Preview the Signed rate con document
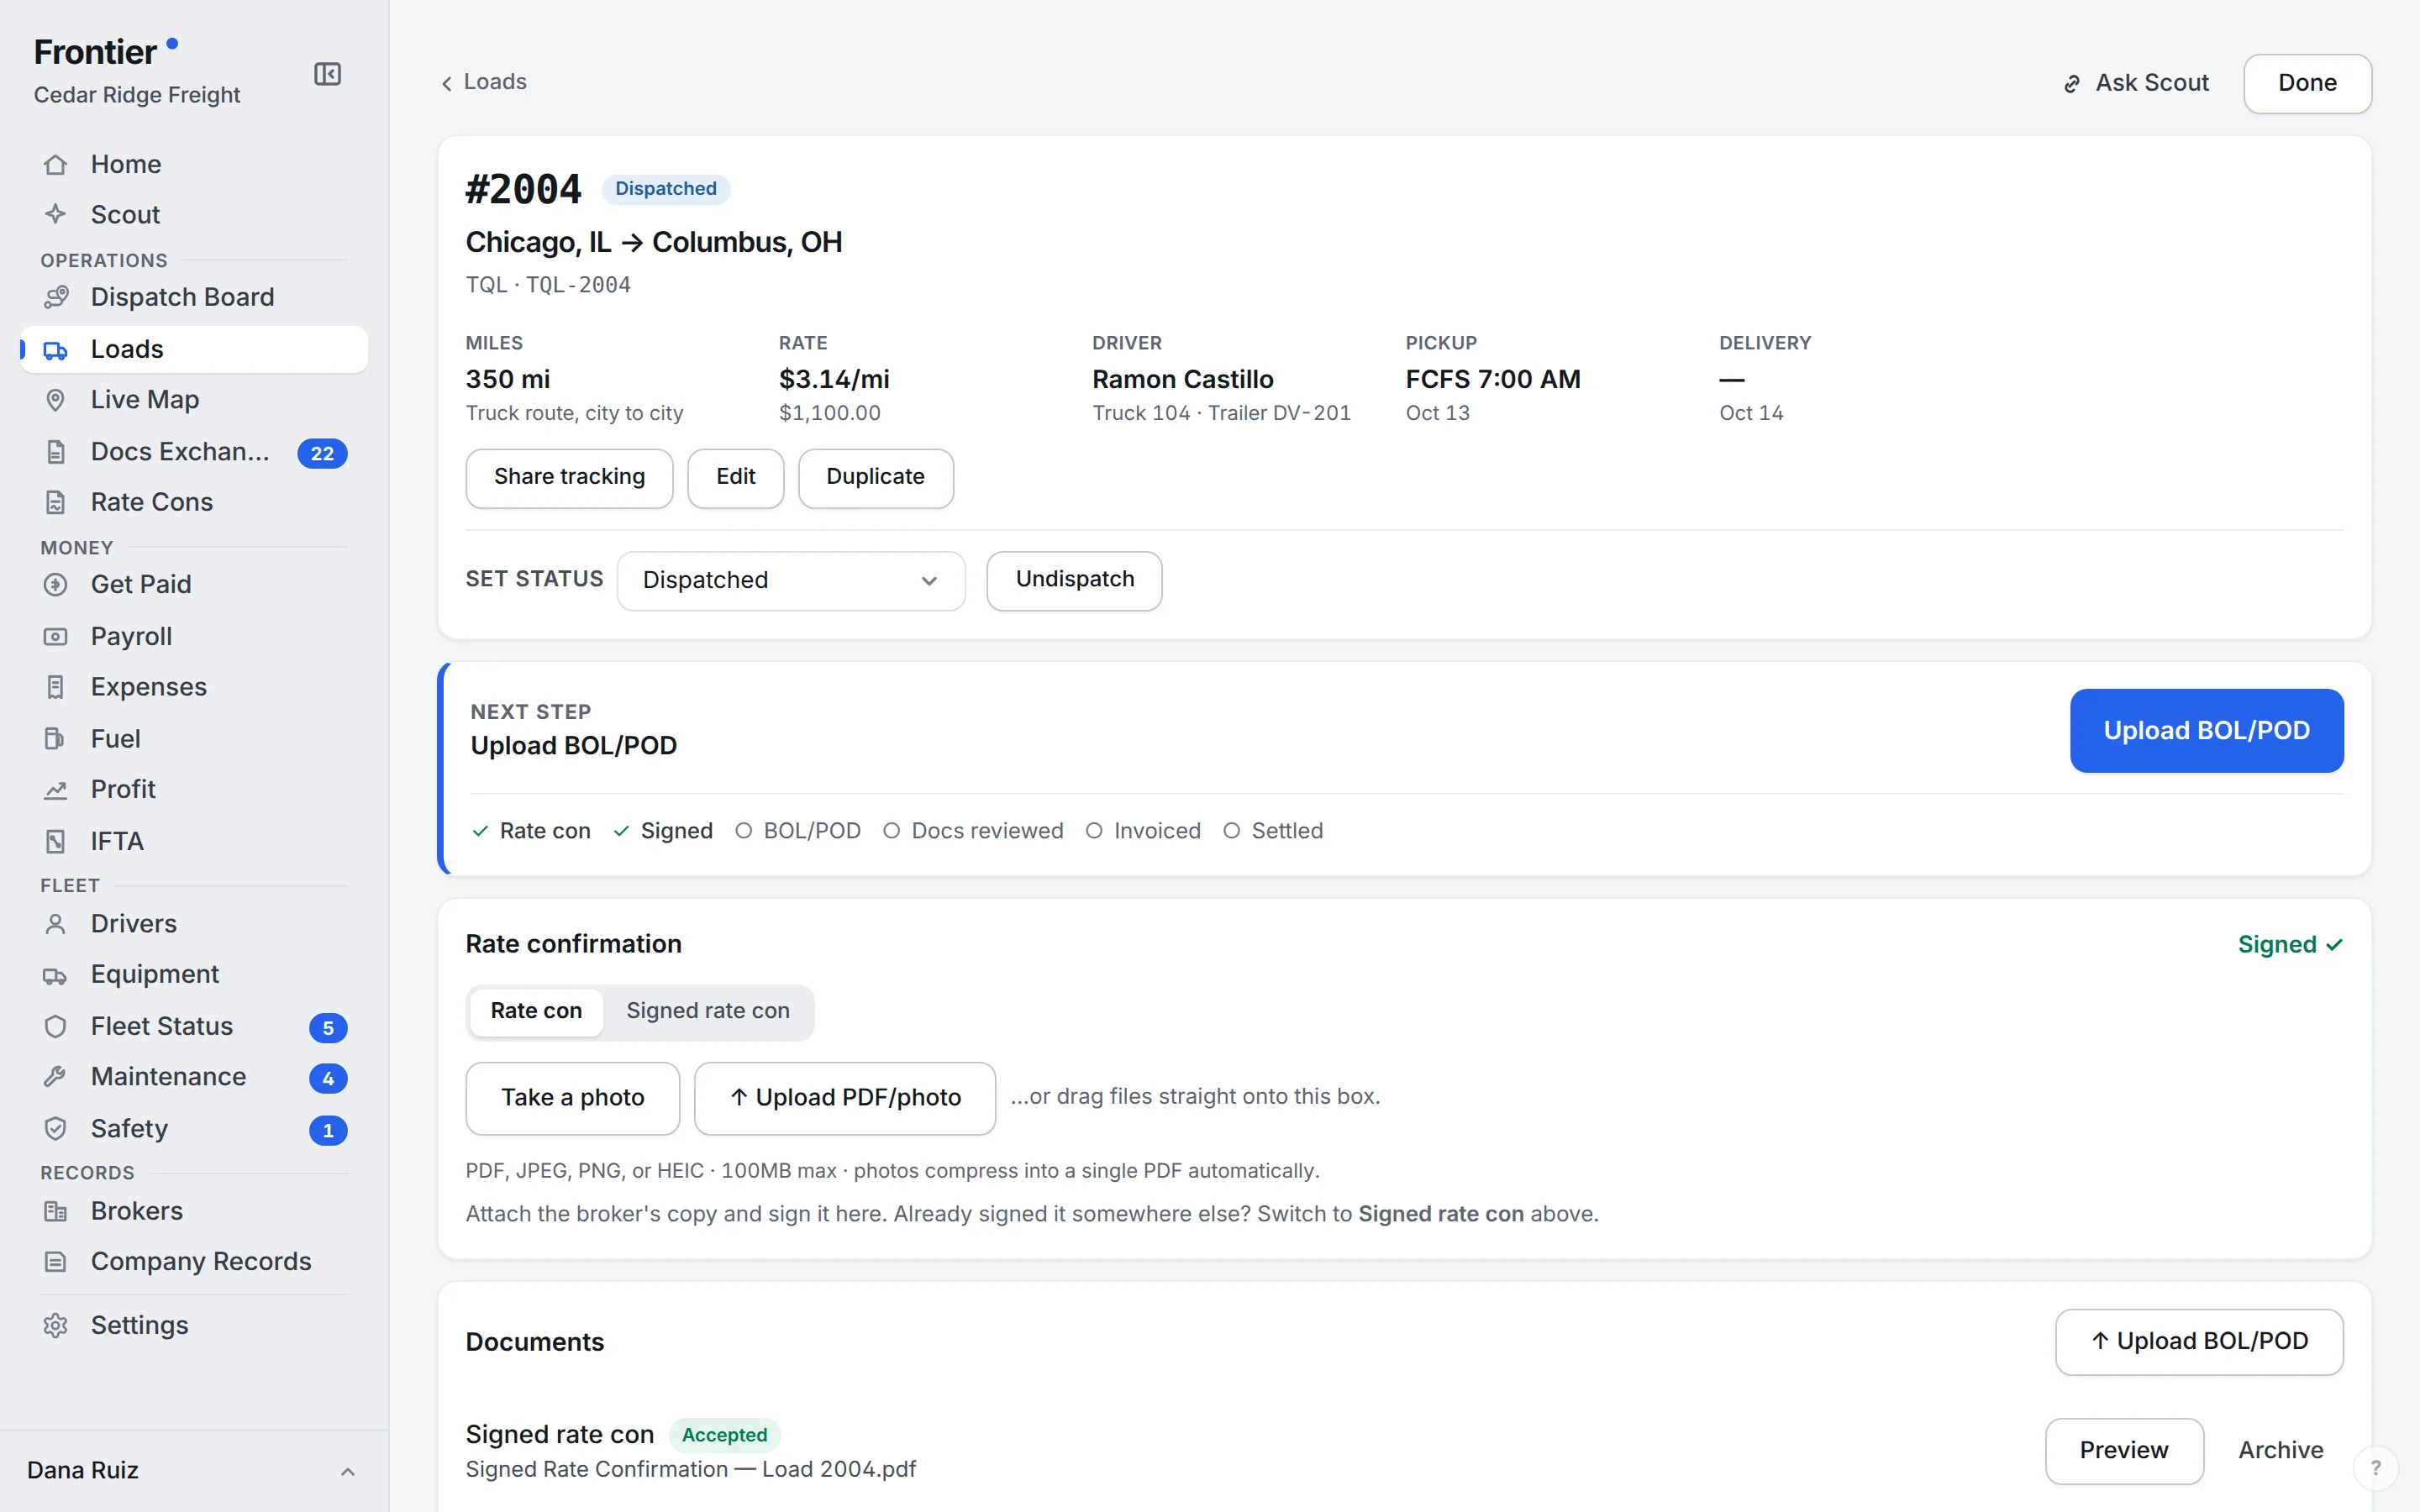 [2124, 1451]
